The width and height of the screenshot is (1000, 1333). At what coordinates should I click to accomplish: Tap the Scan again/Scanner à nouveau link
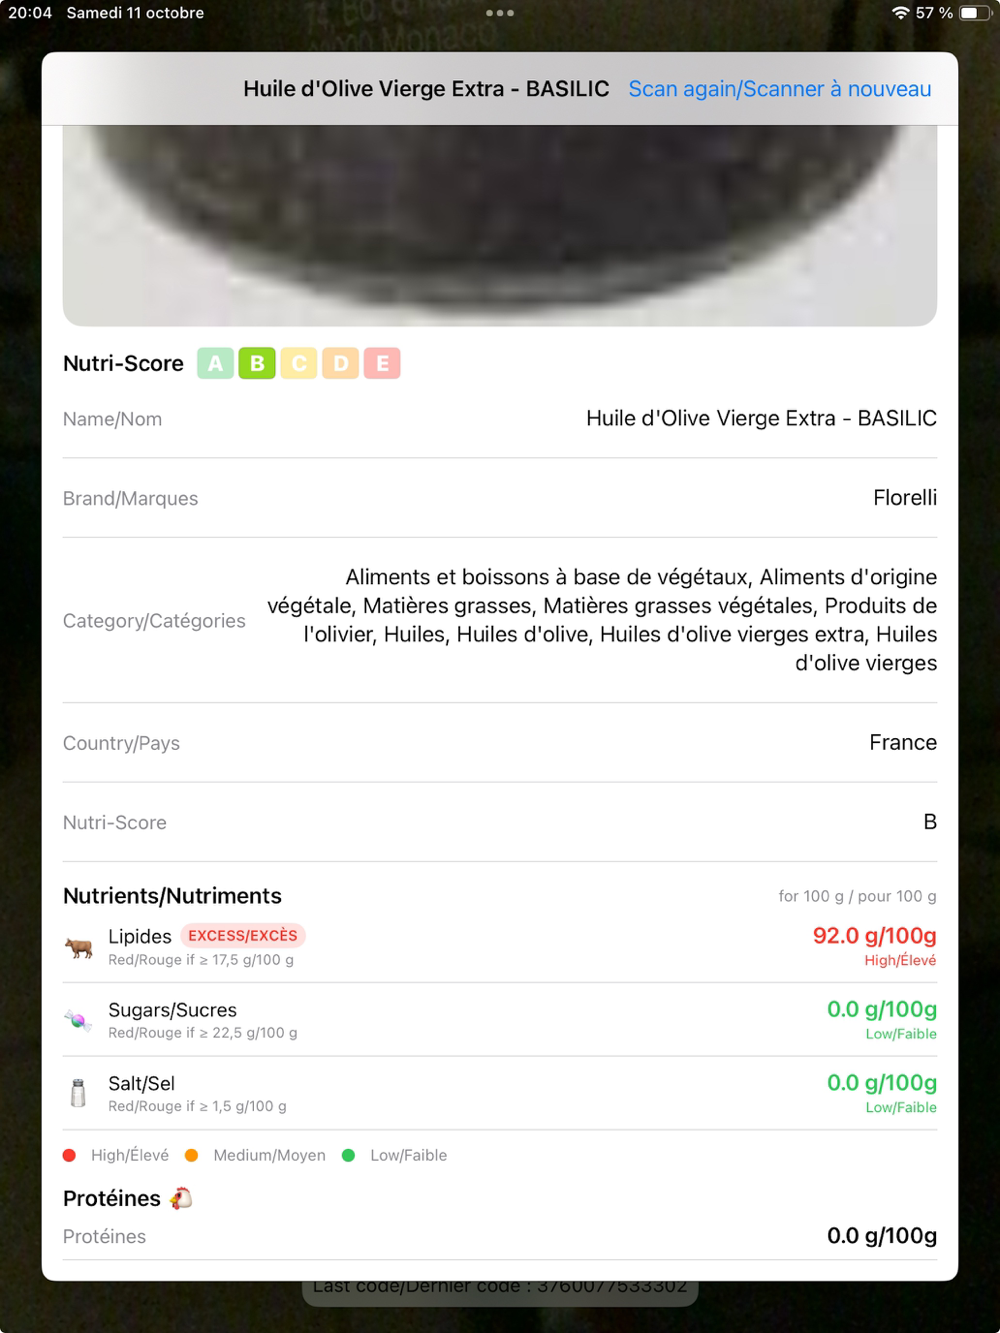pyautogui.click(x=779, y=89)
